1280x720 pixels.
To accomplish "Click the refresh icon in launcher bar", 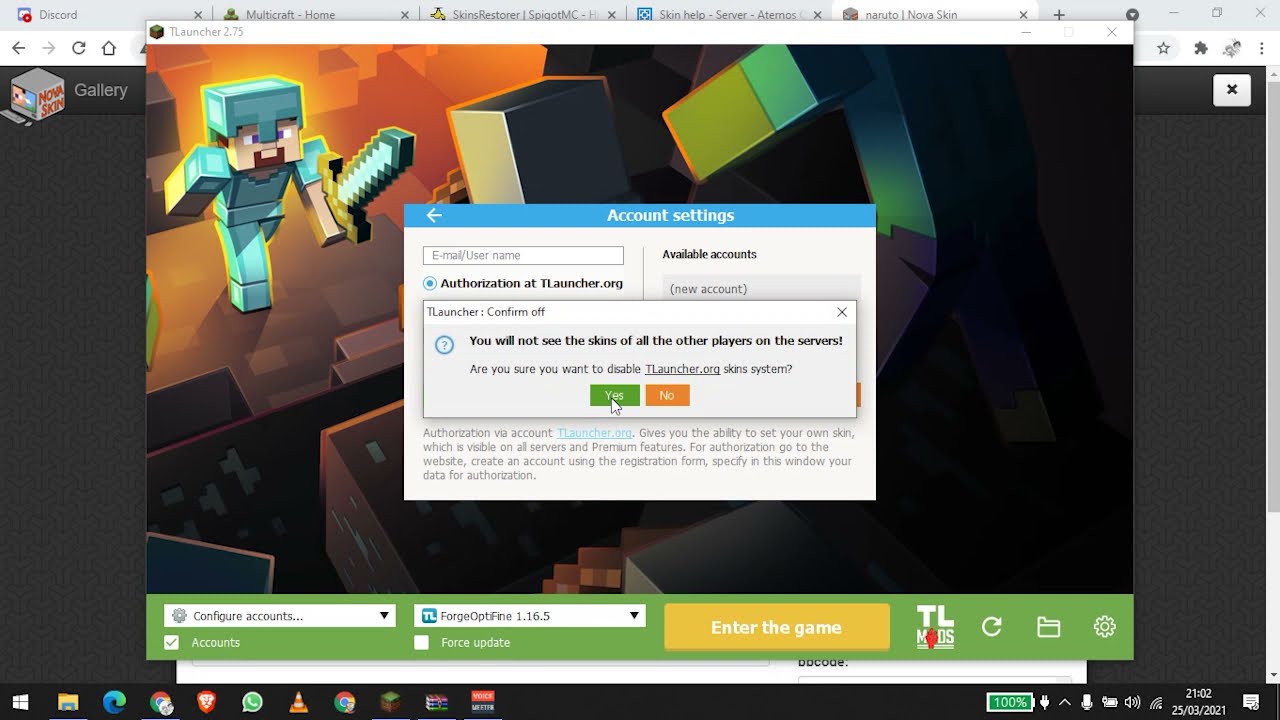I will [x=992, y=627].
